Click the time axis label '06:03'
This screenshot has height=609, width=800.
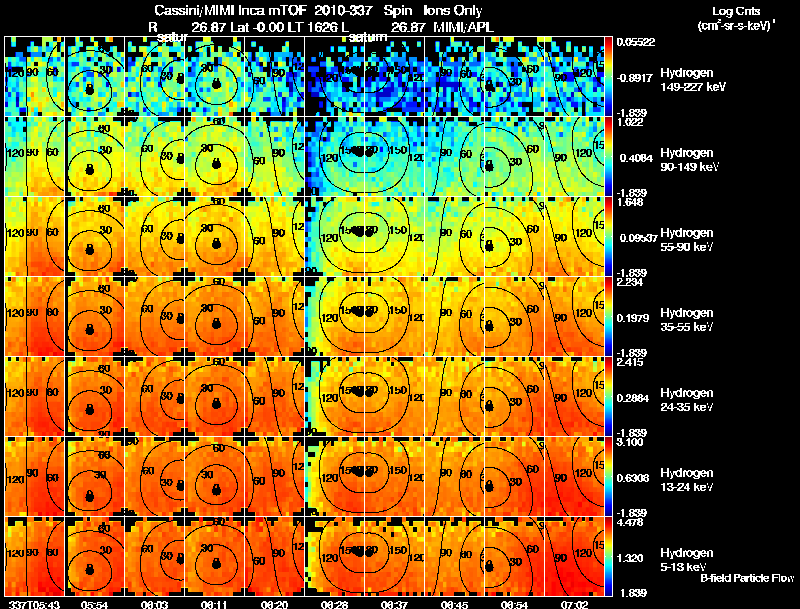point(155,605)
